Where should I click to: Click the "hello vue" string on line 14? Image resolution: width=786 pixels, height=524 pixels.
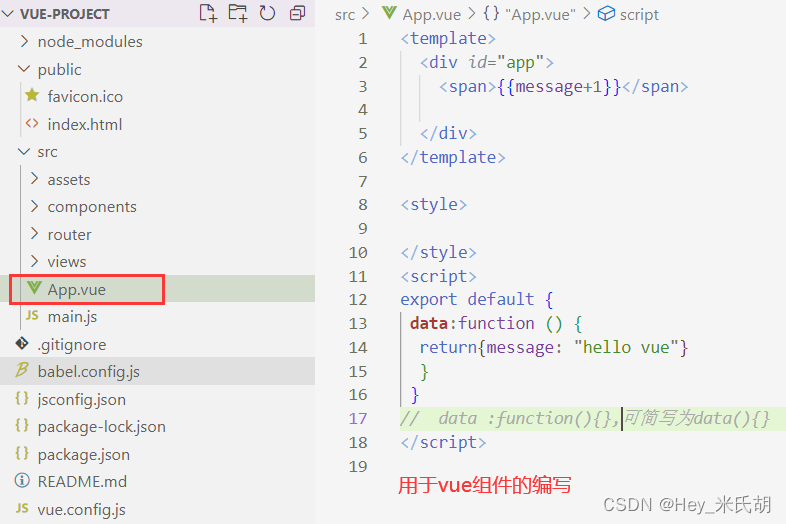(x=626, y=347)
